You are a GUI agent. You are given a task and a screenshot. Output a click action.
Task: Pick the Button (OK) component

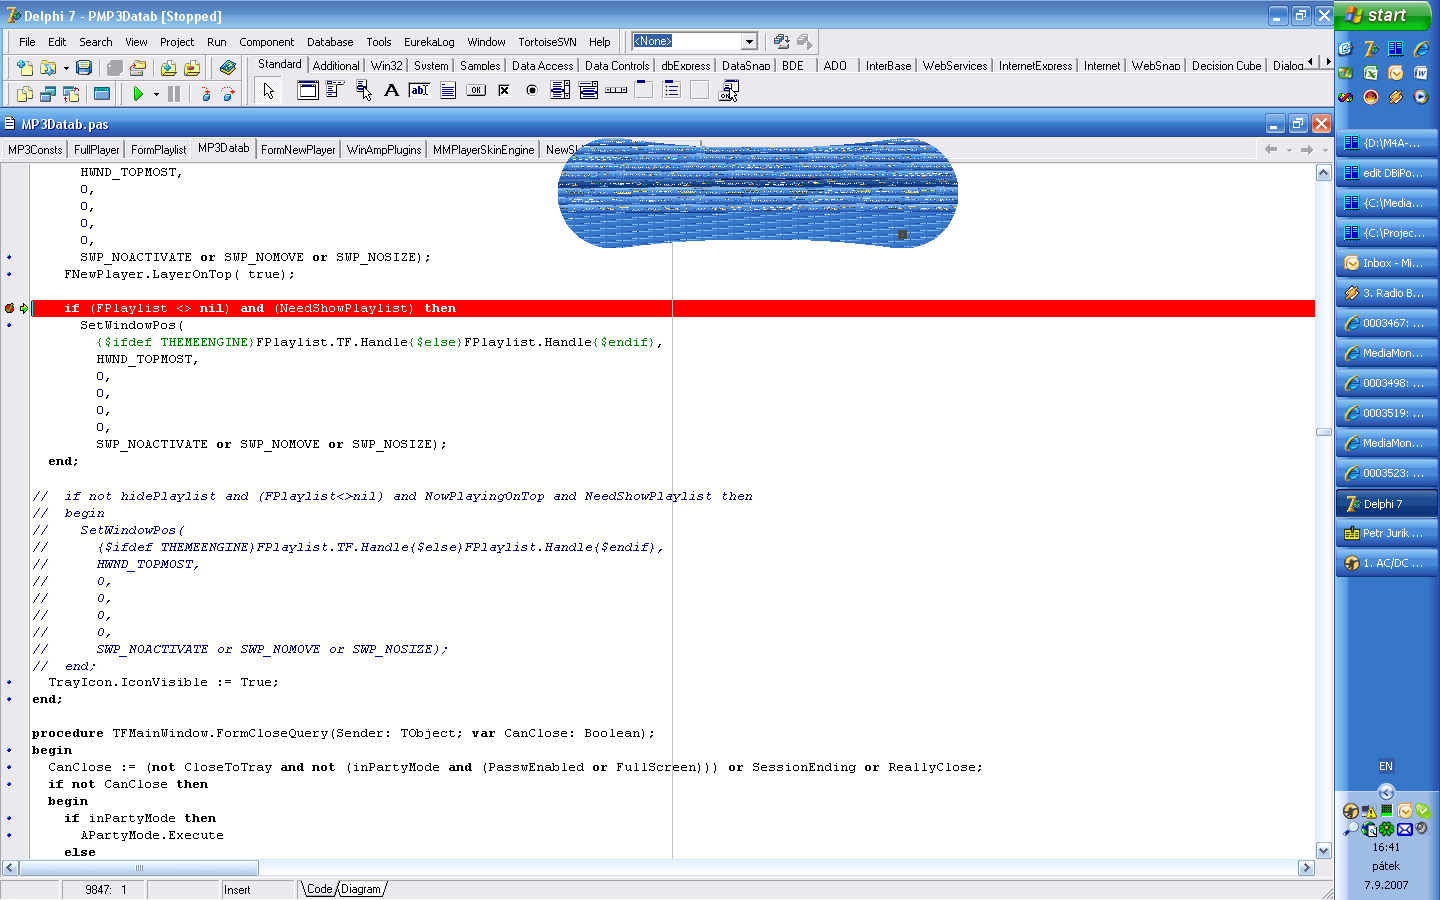pyautogui.click(x=476, y=90)
